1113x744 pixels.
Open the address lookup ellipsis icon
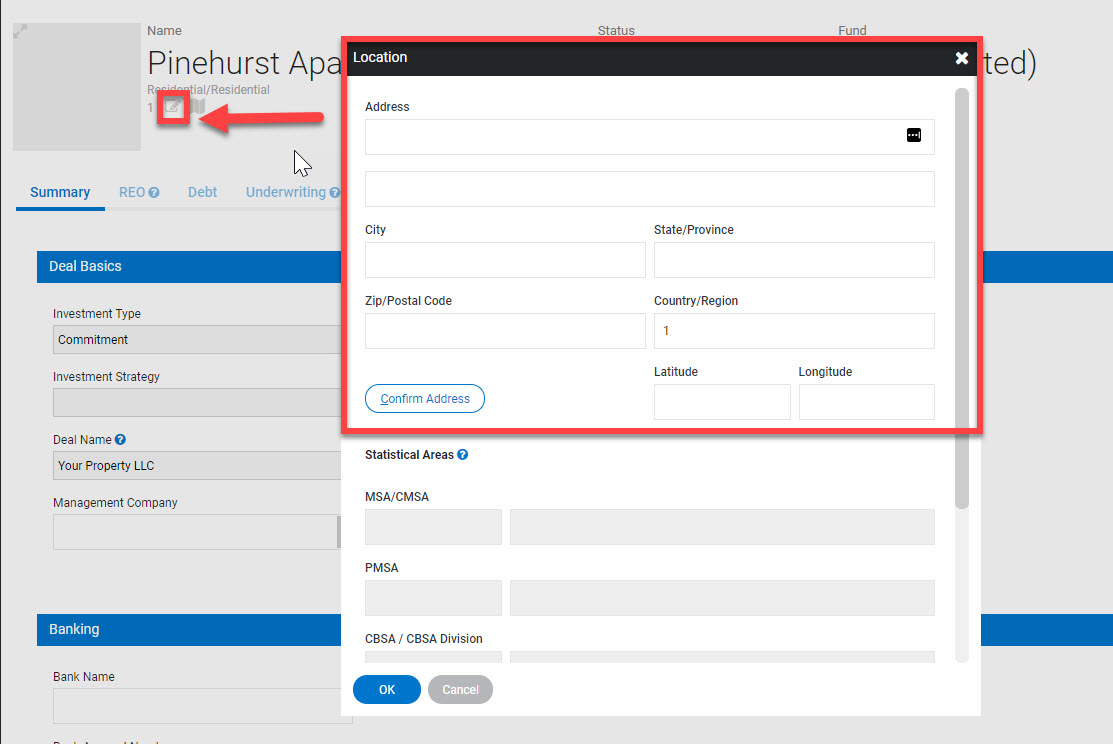click(x=913, y=135)
